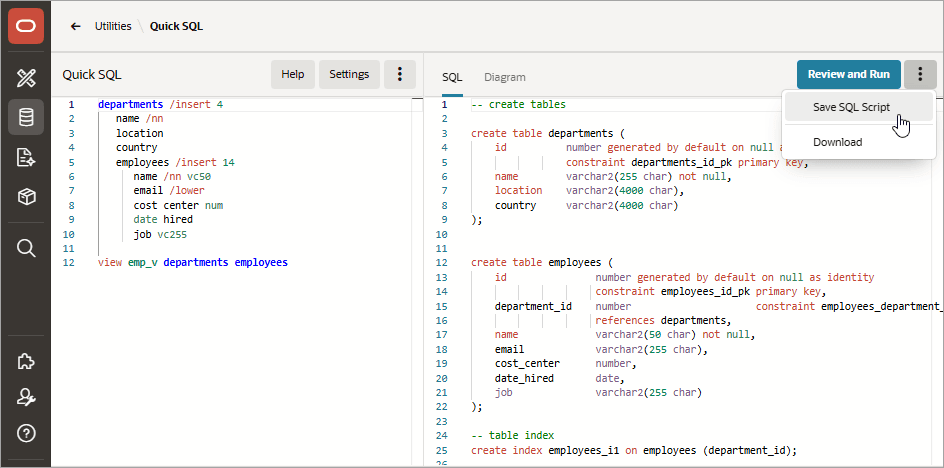Open Quick SQL Settings button
Viewport: 944px width, 468px height.
click(x=349, y=75)
